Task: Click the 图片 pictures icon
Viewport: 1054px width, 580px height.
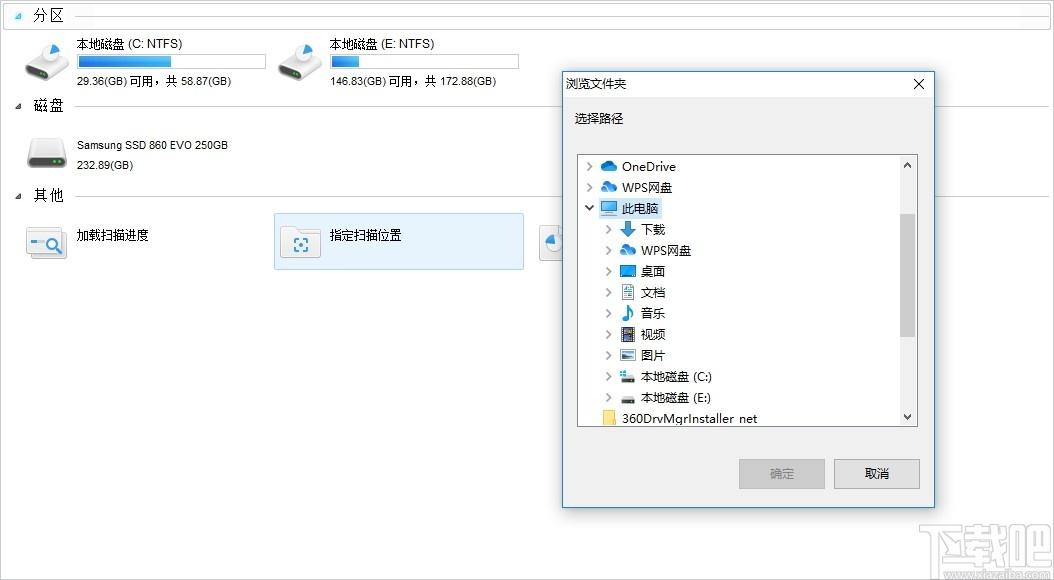Action: coord(628,355)
